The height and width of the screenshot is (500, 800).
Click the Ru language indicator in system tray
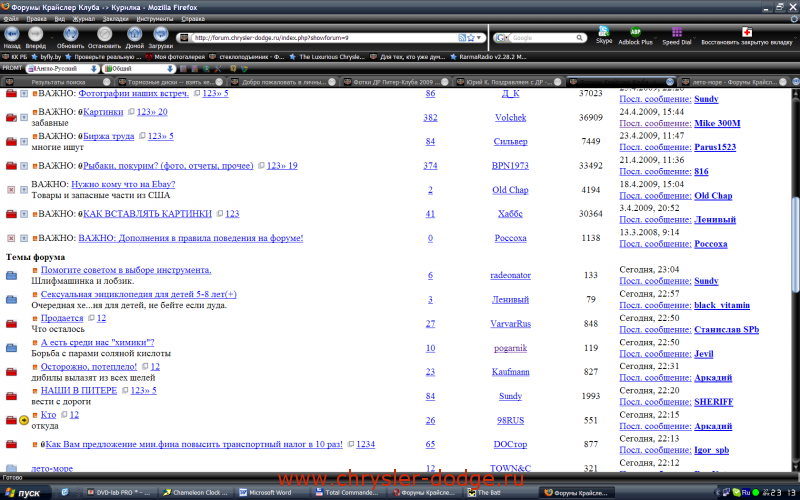tap(745, 493)
